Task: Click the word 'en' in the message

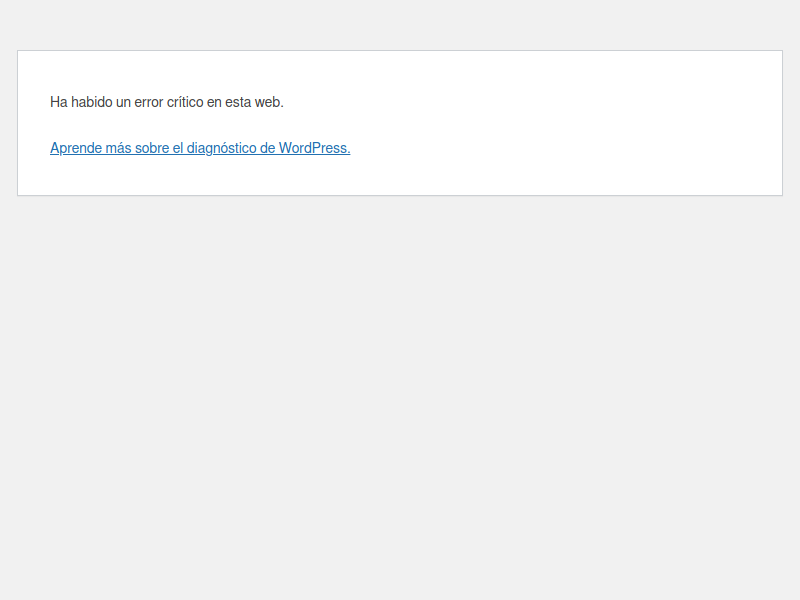Action: click(x=214, y=102)
